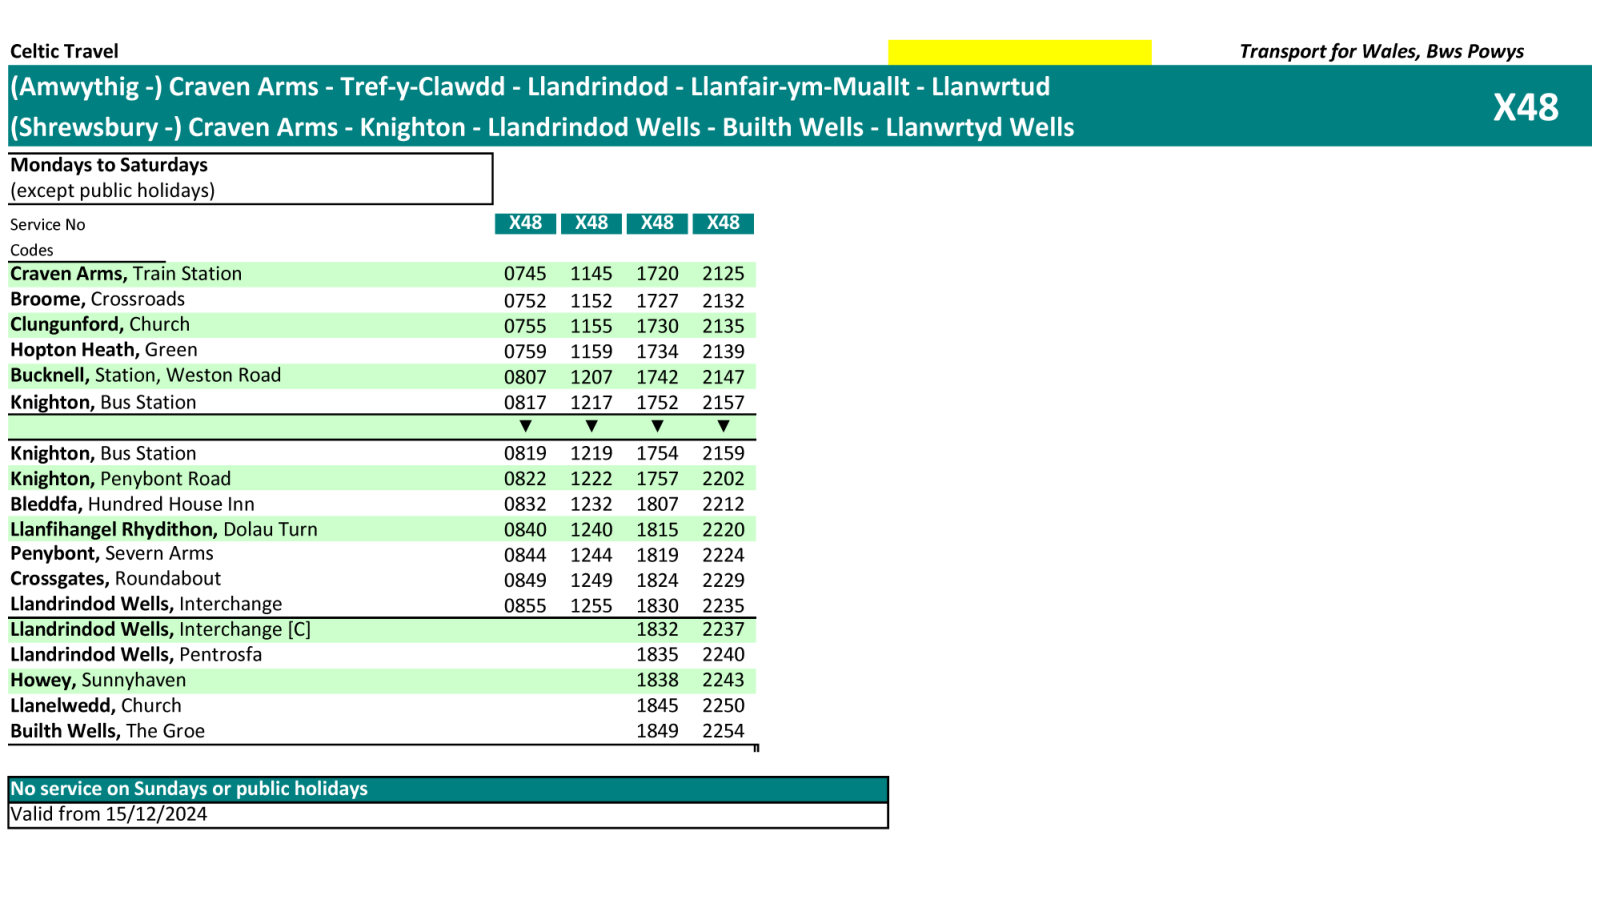1600x924 pixels.
Task: Click the Service No label
Action: tap(48, 224)
